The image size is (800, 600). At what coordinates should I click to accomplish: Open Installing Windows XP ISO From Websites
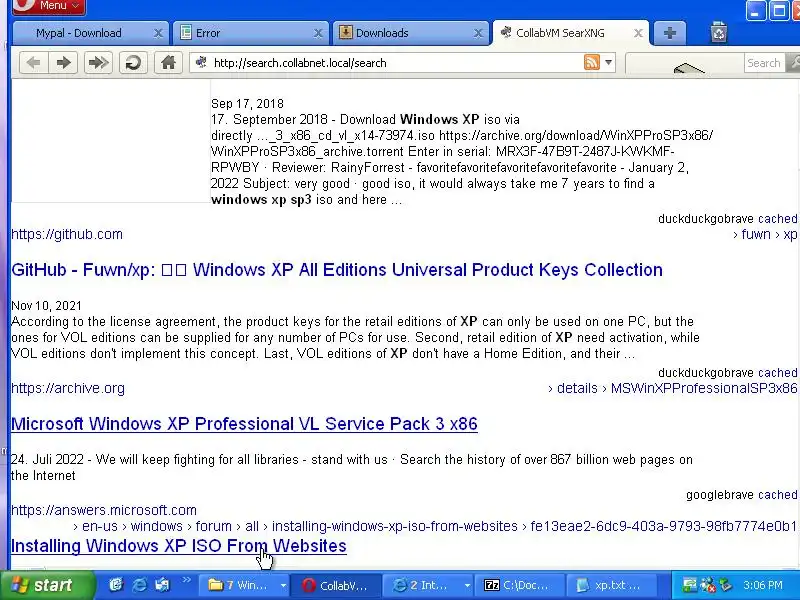pos(179,546)
